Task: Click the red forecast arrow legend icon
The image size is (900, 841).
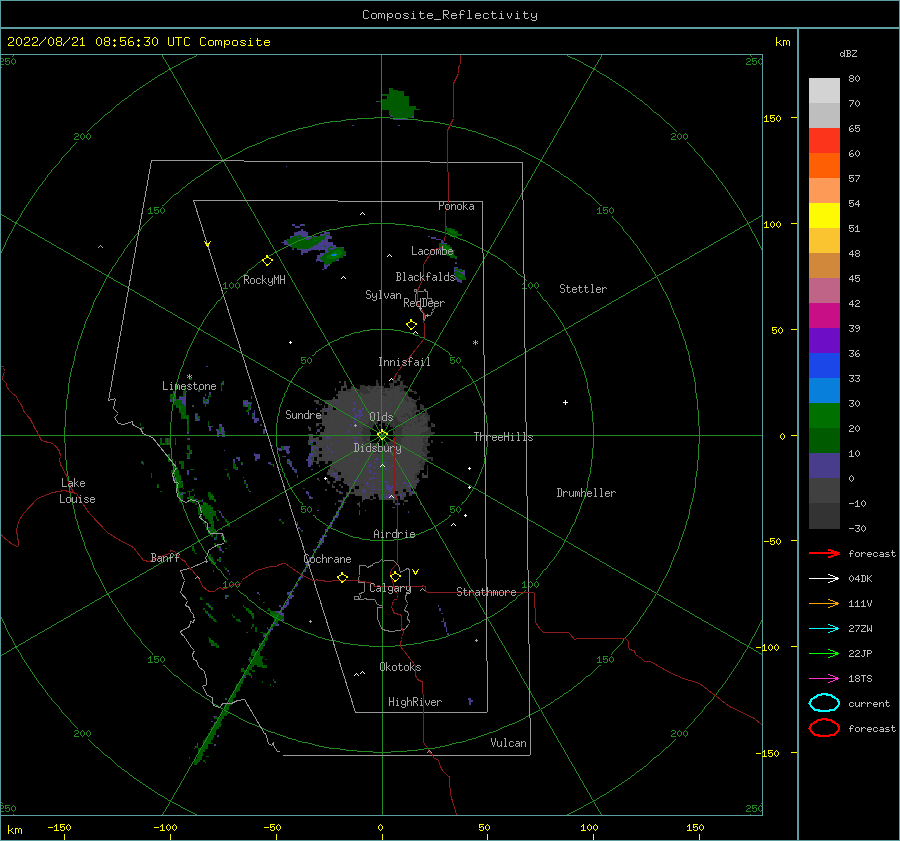Action: point(824,553)
